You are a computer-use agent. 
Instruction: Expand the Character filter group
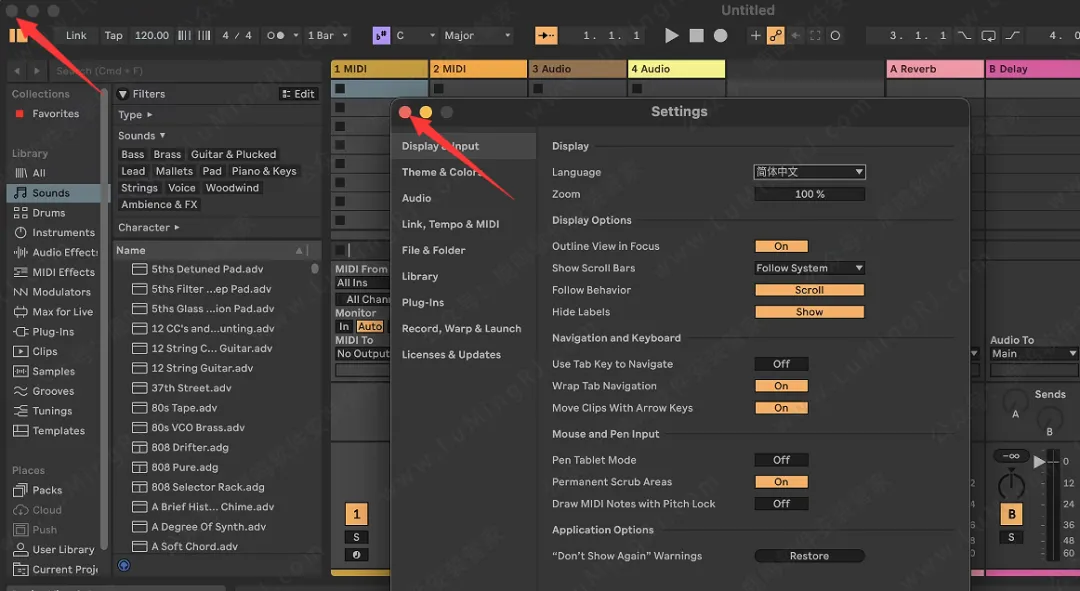149,228
